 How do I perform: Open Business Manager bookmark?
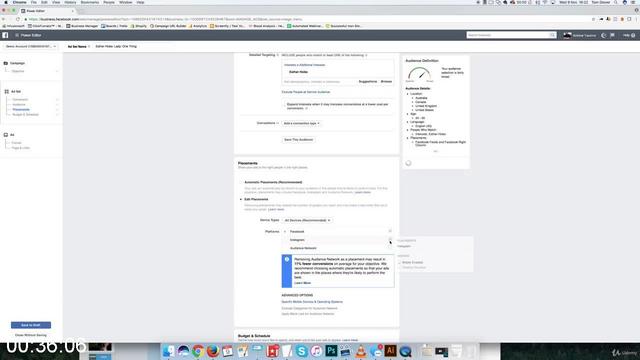(82, 26)
